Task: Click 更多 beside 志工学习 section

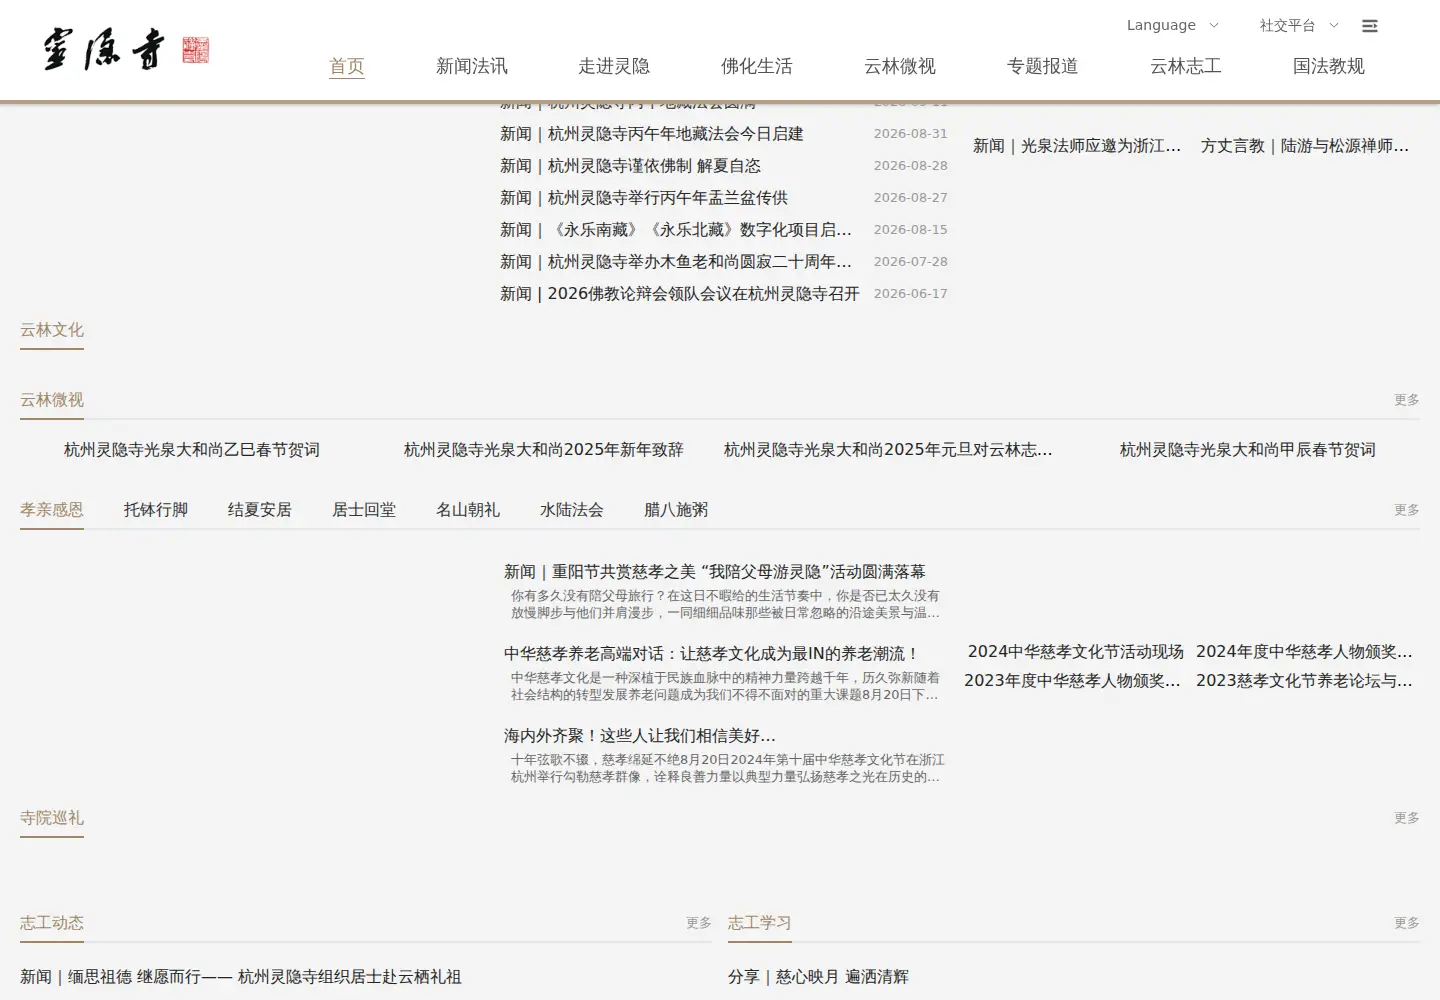Action: pos(1407,923)
